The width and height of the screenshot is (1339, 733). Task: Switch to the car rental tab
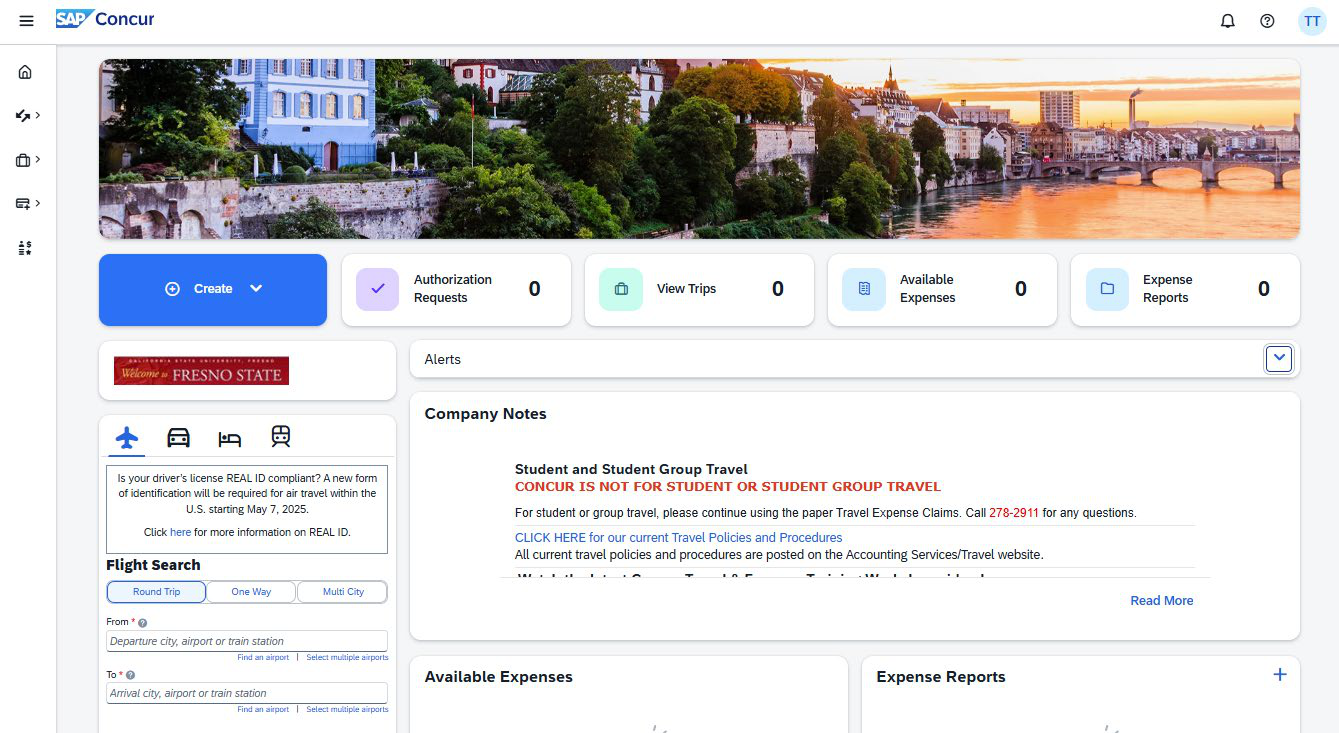(178, 438)
